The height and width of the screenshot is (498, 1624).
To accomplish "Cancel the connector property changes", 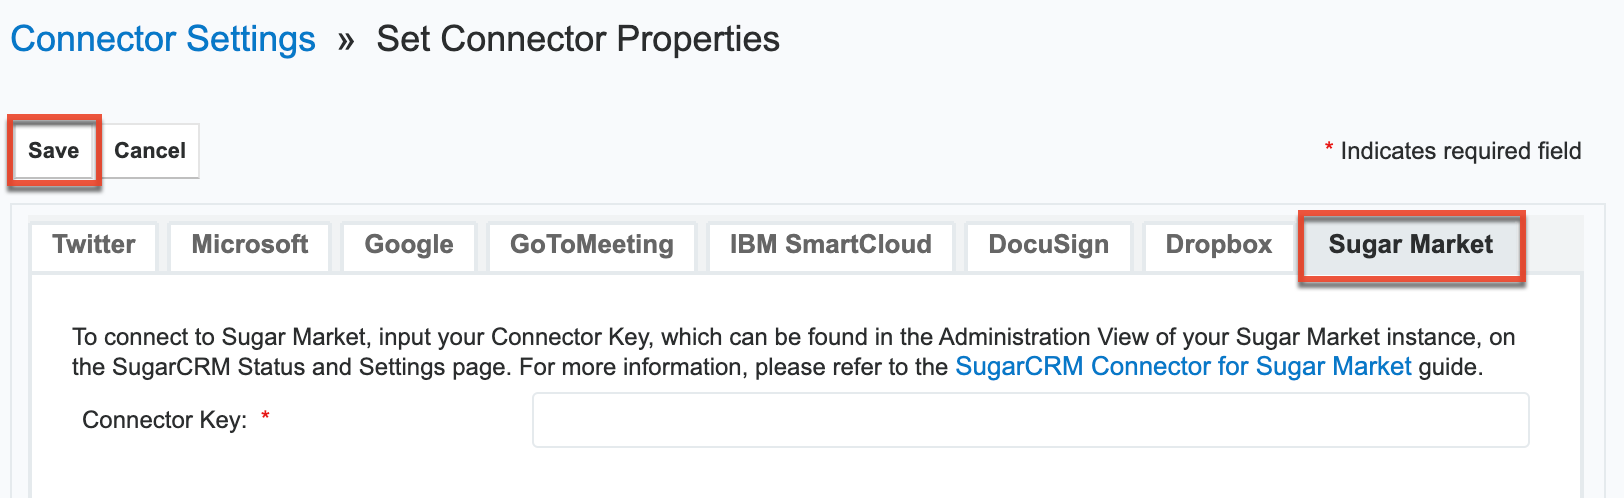I will point(150,151).
